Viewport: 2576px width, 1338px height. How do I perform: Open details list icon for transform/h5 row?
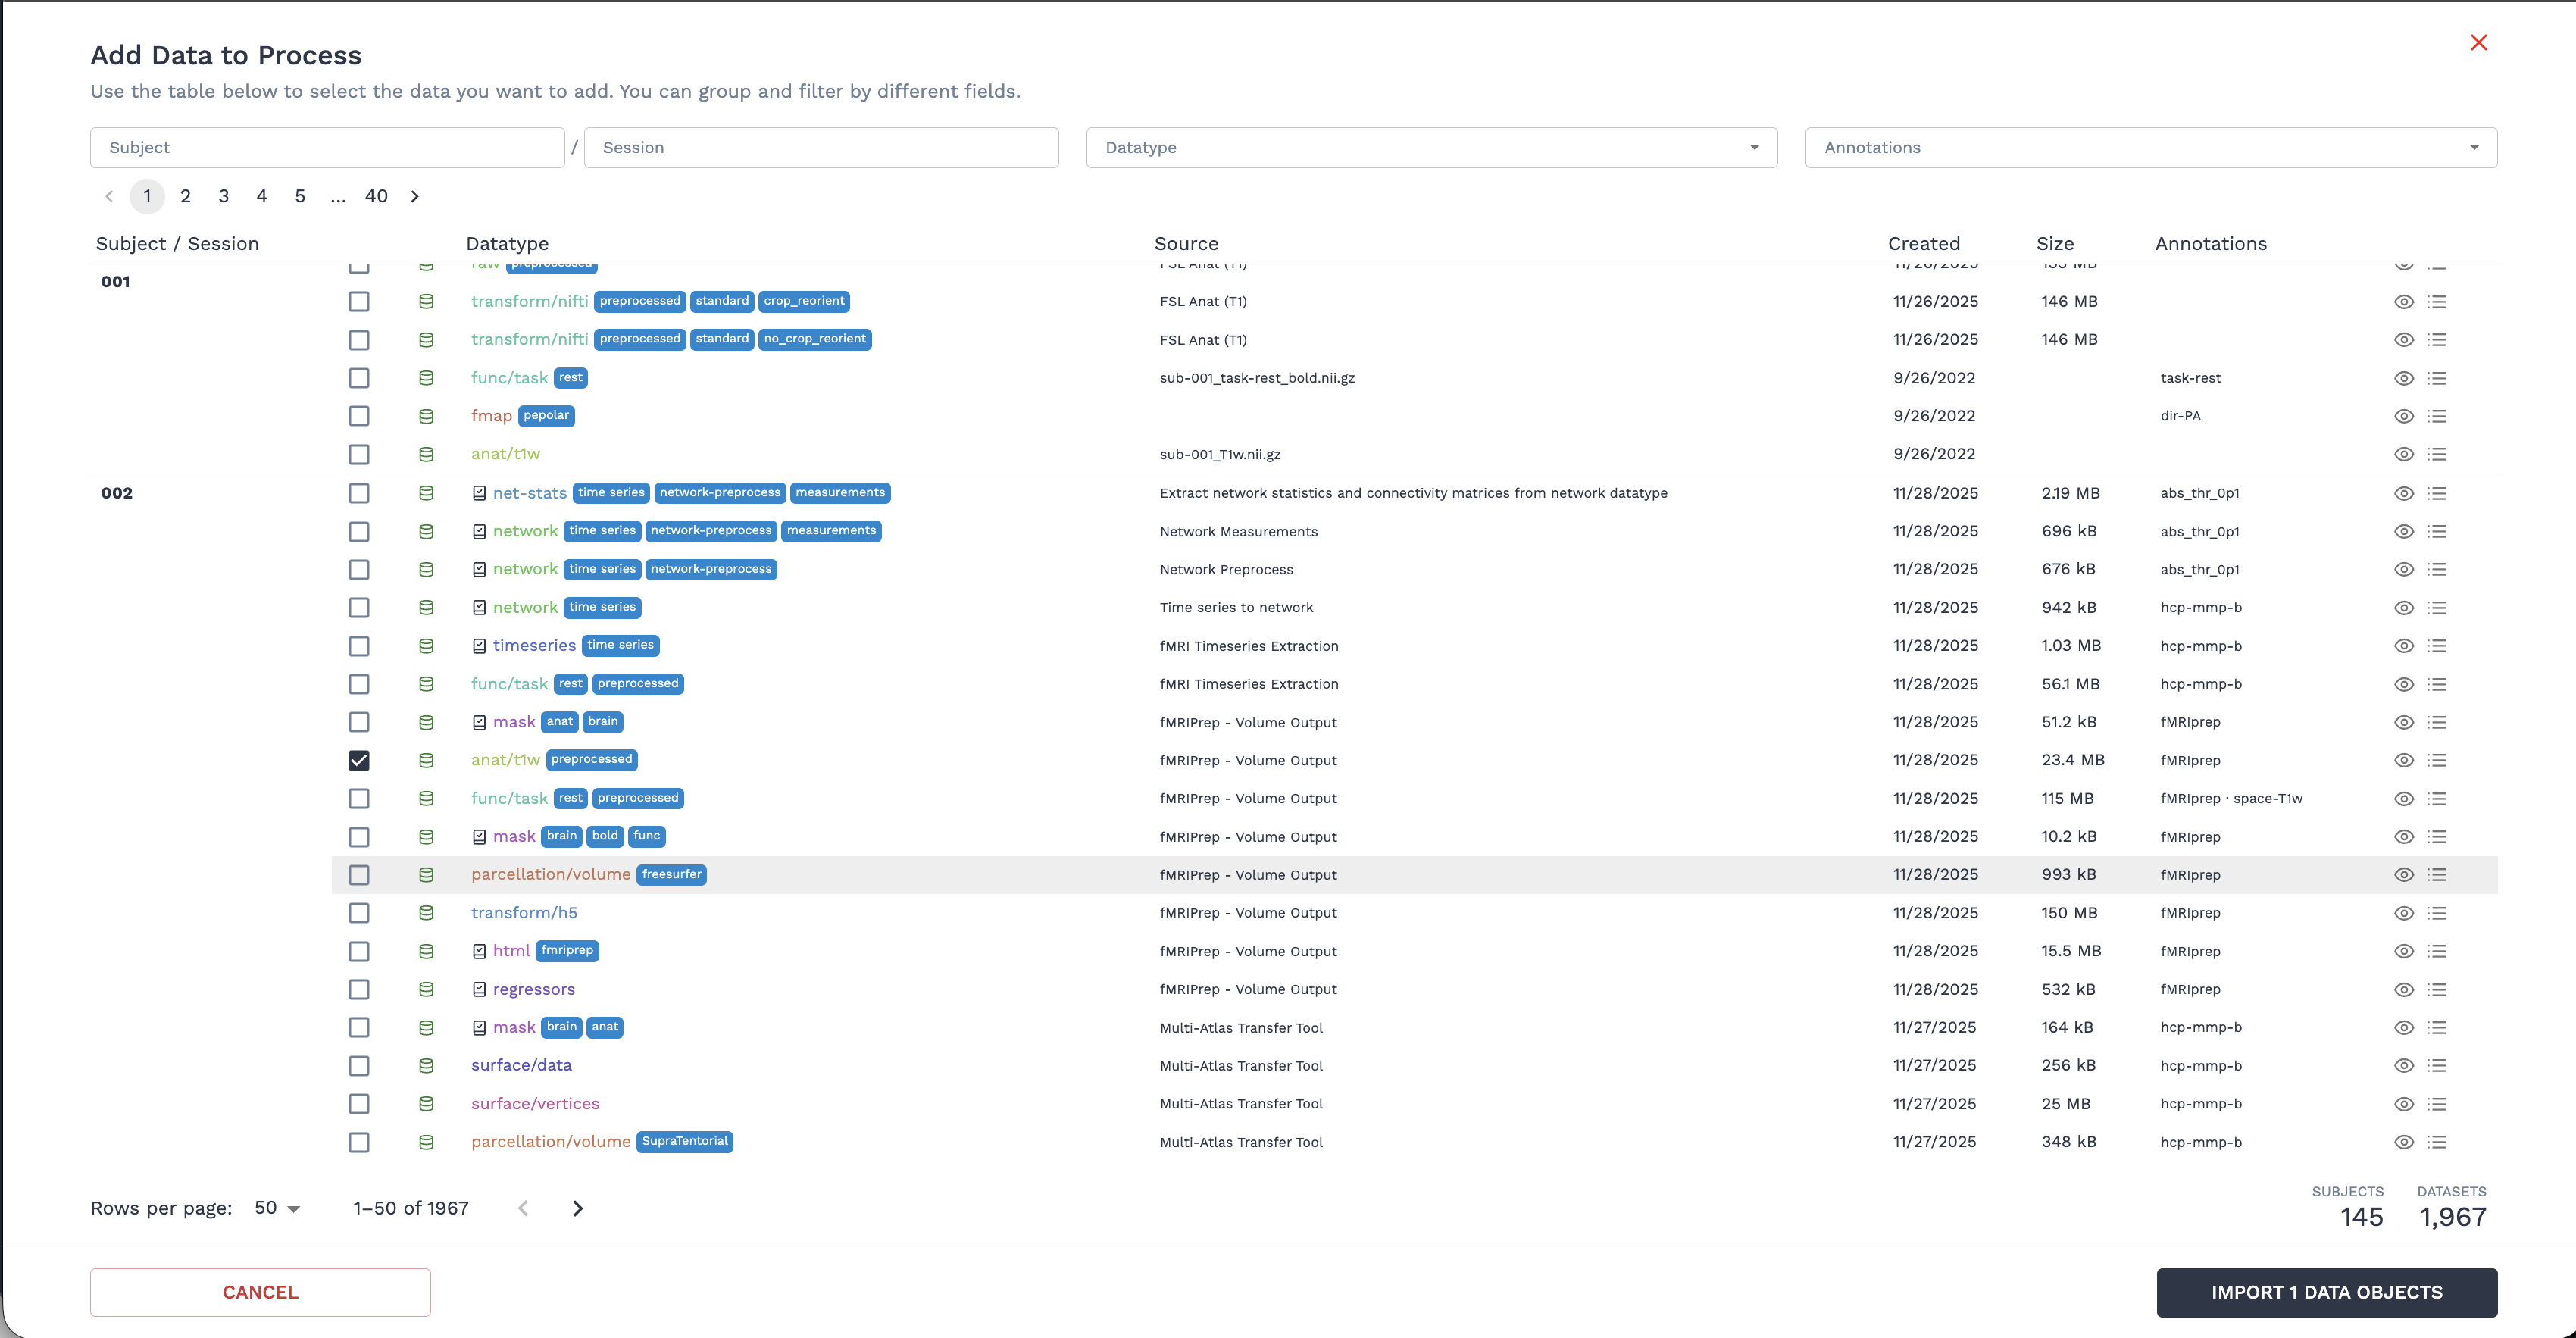pos(2437,913)
